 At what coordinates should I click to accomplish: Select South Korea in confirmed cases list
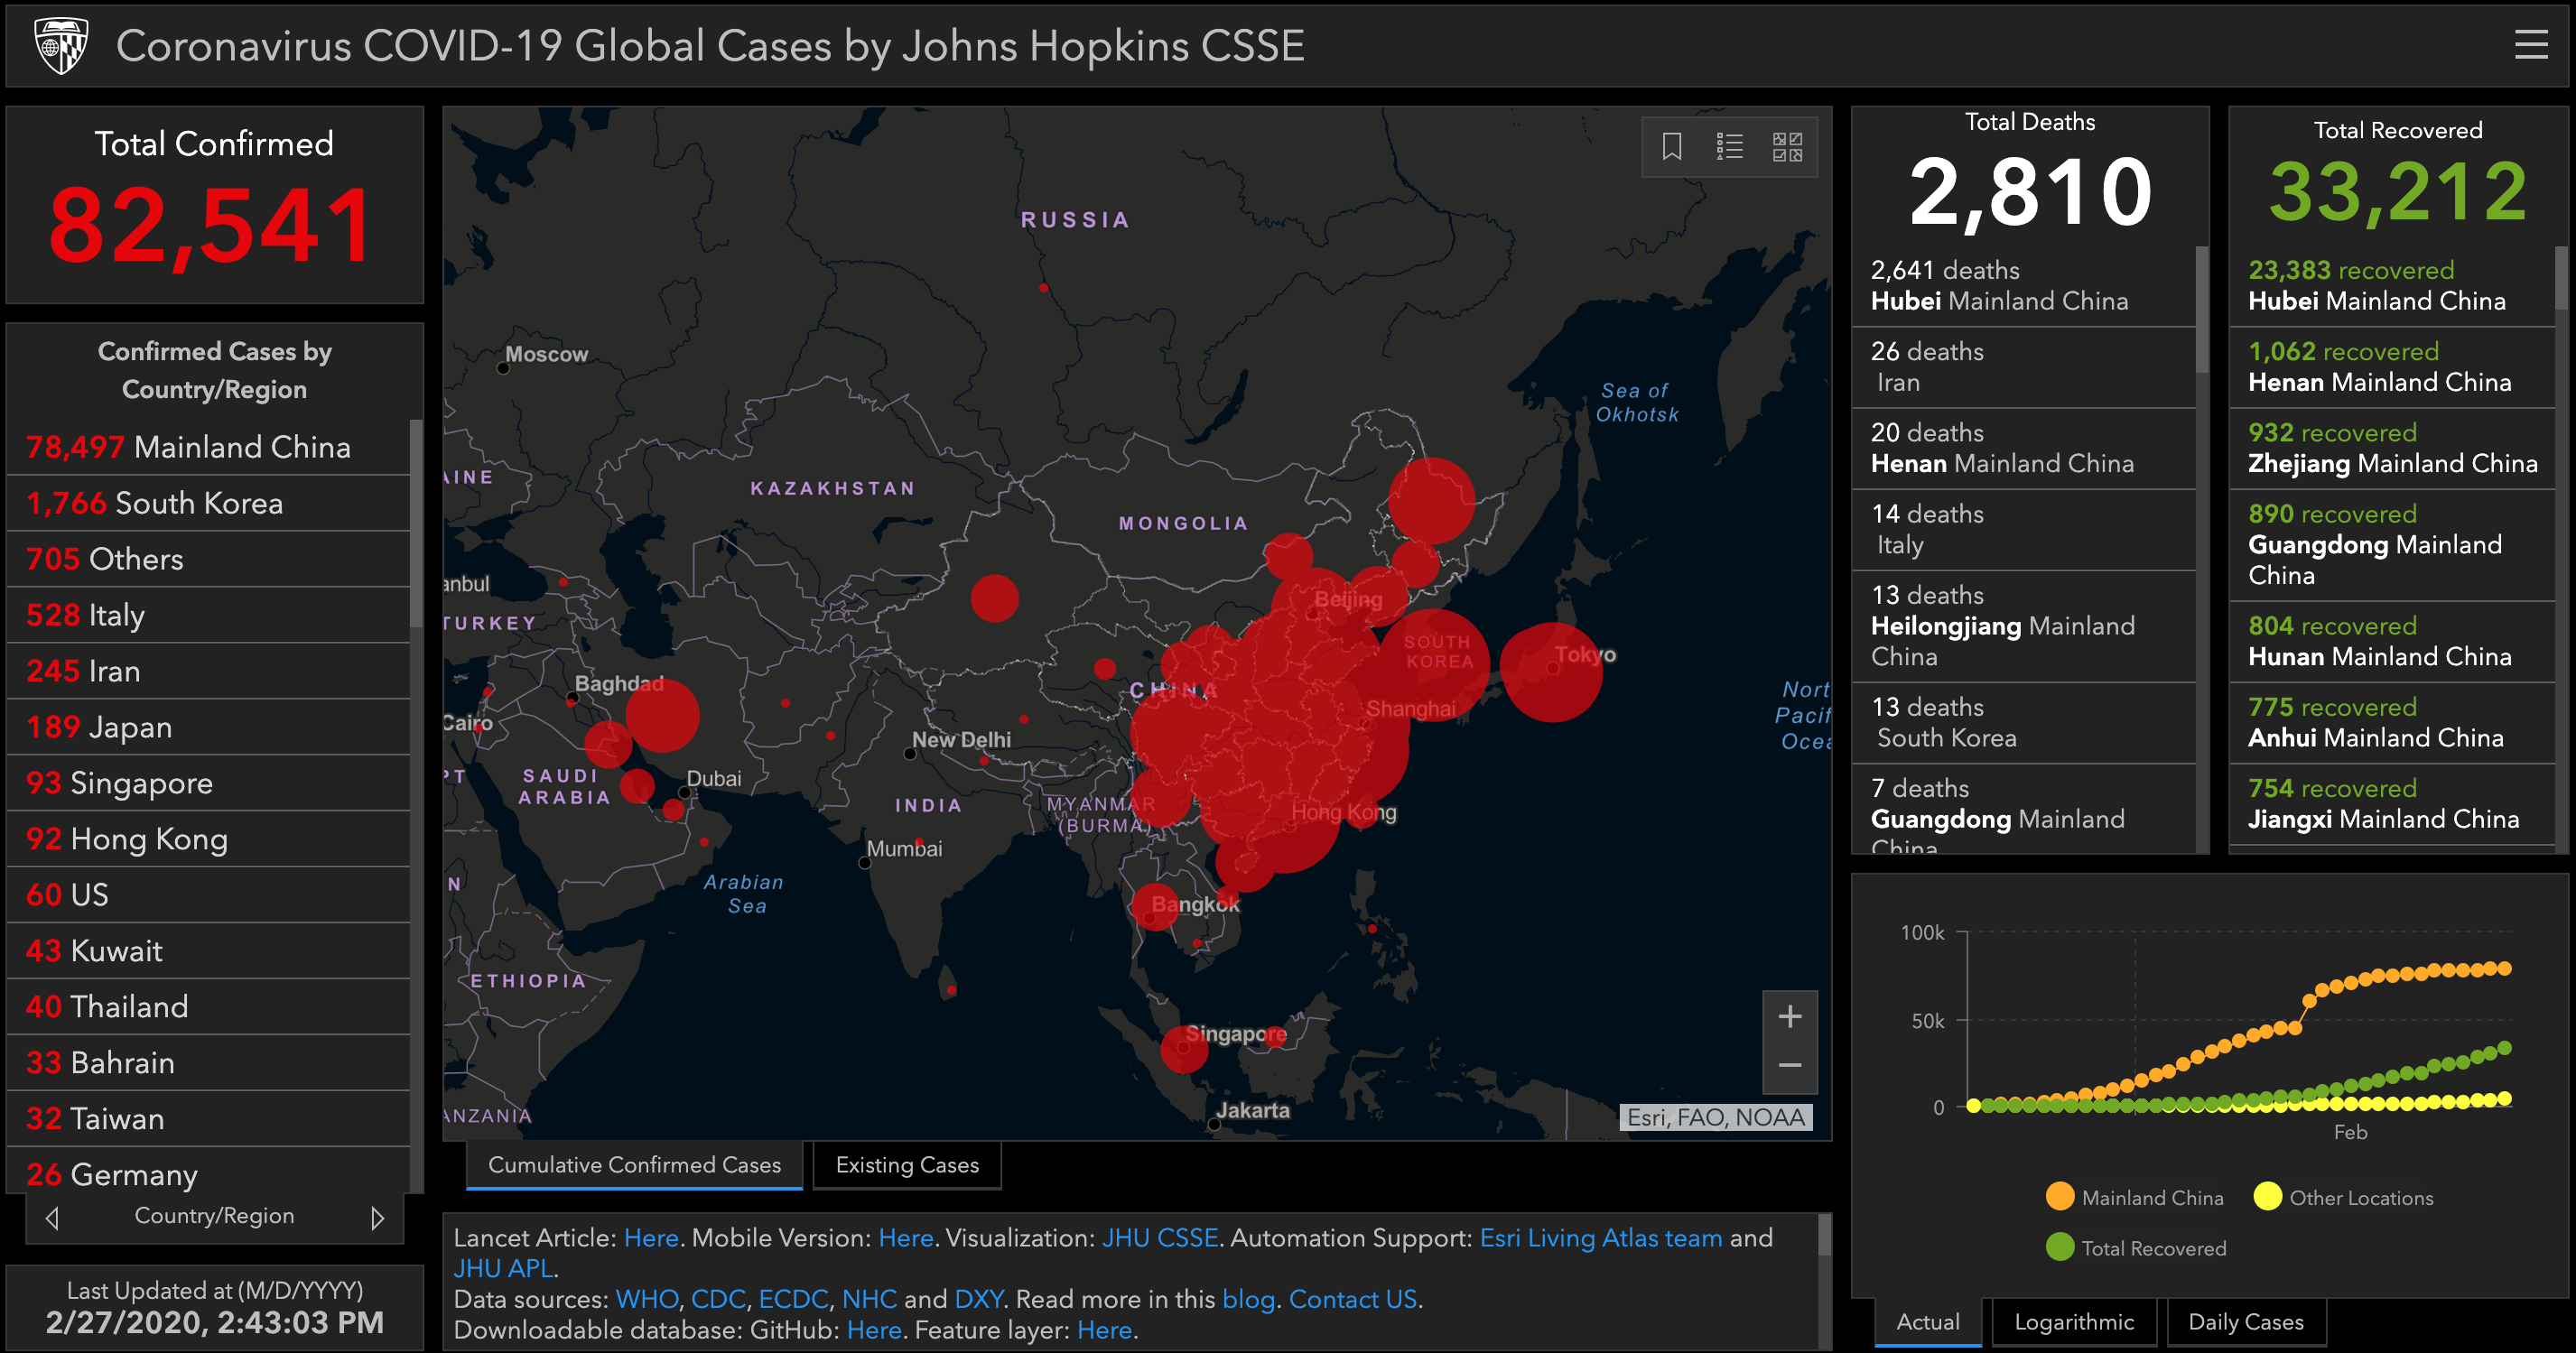click(x=200, y=503)
